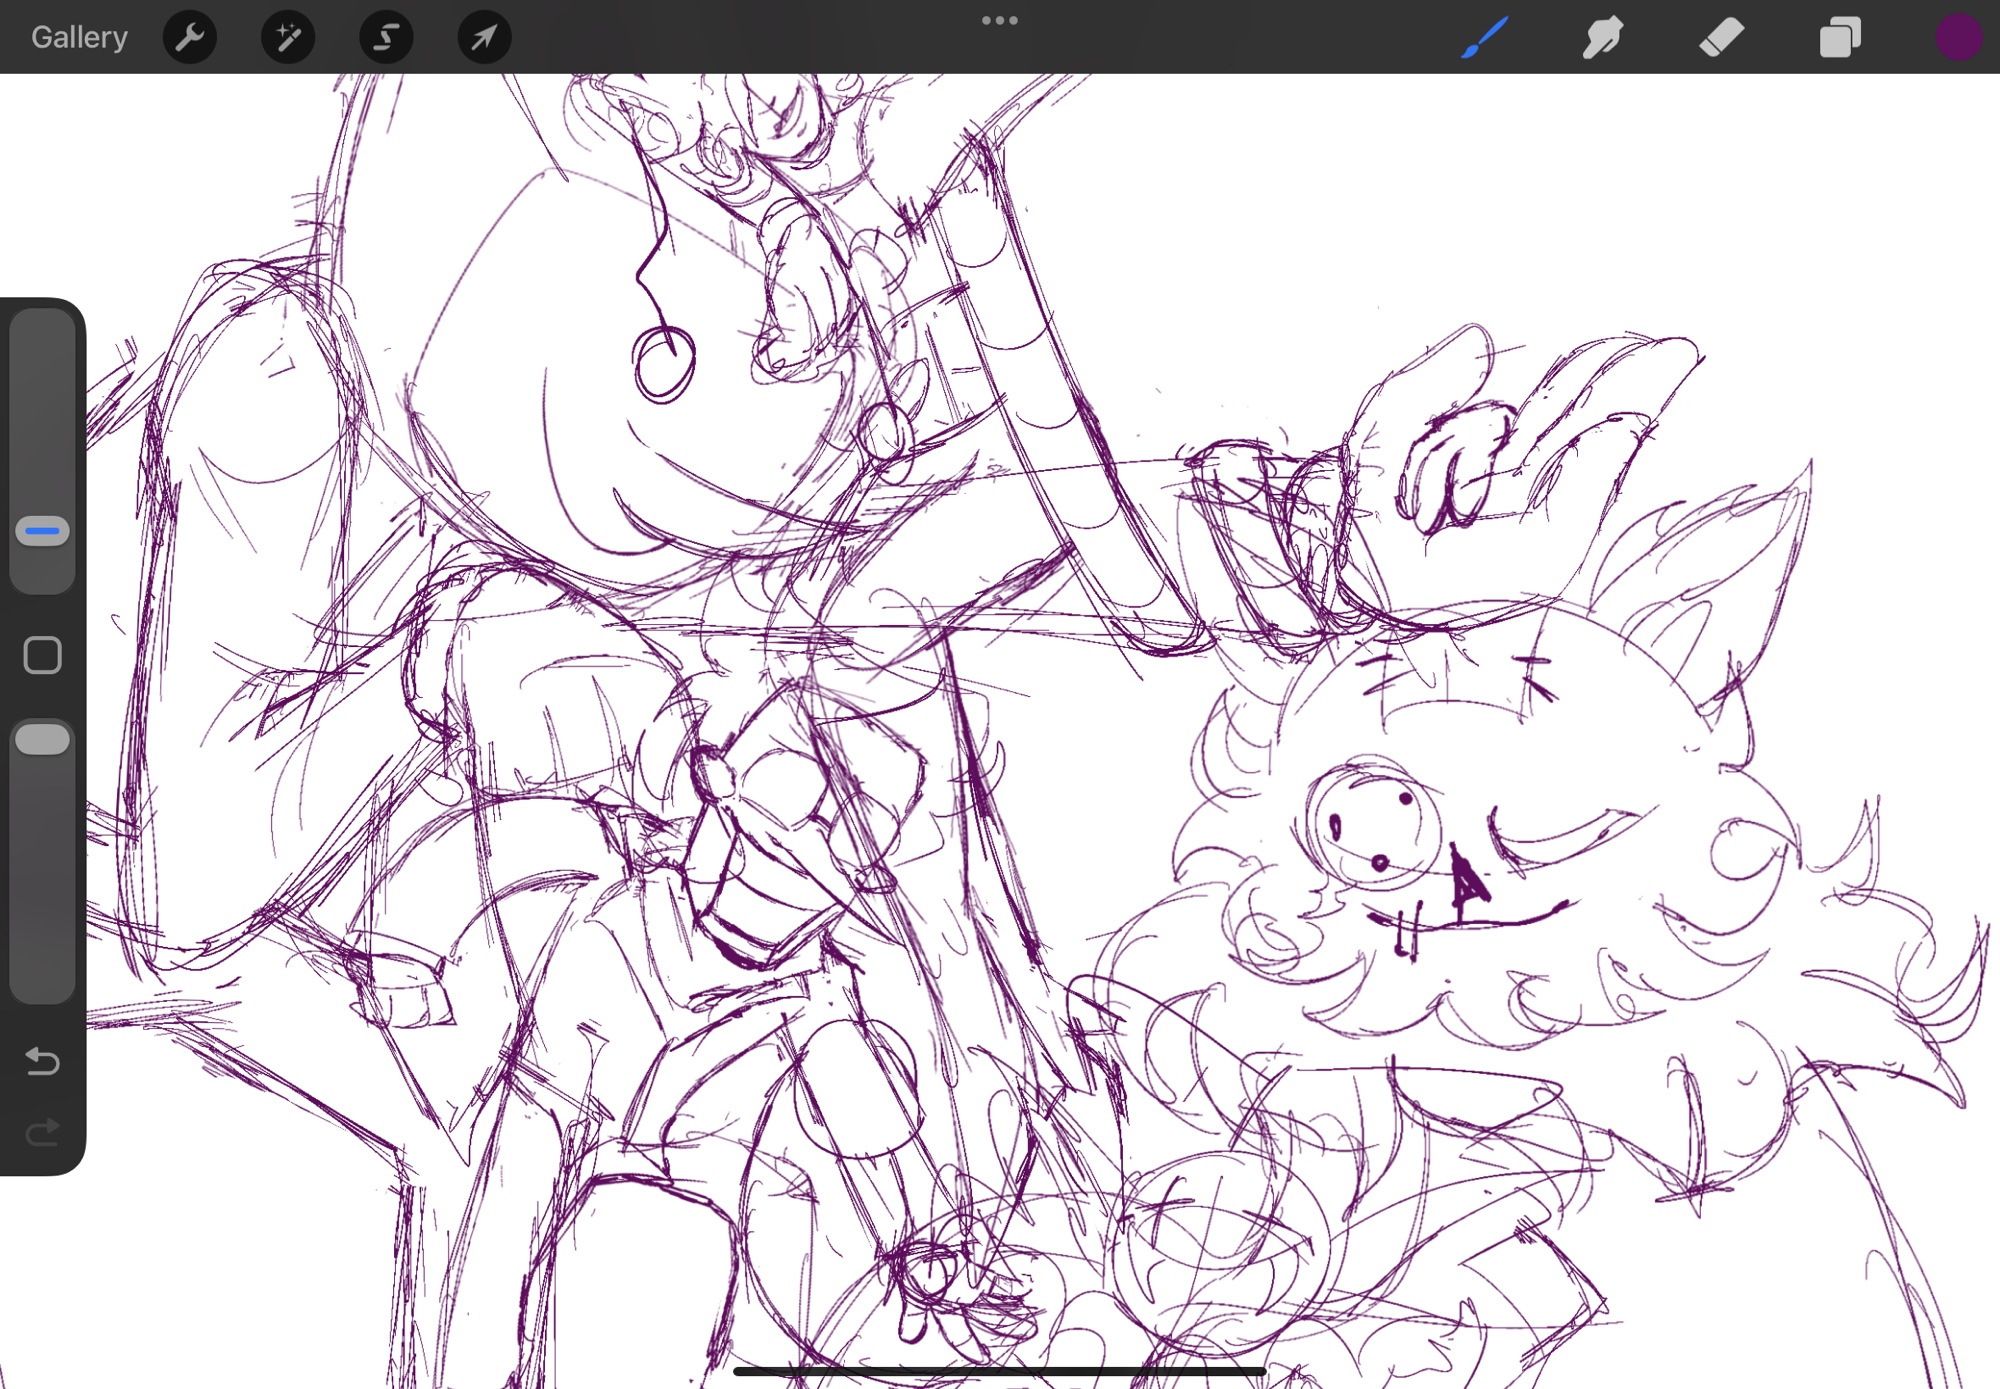Activate the Selection tool

[x=386, y=37]
